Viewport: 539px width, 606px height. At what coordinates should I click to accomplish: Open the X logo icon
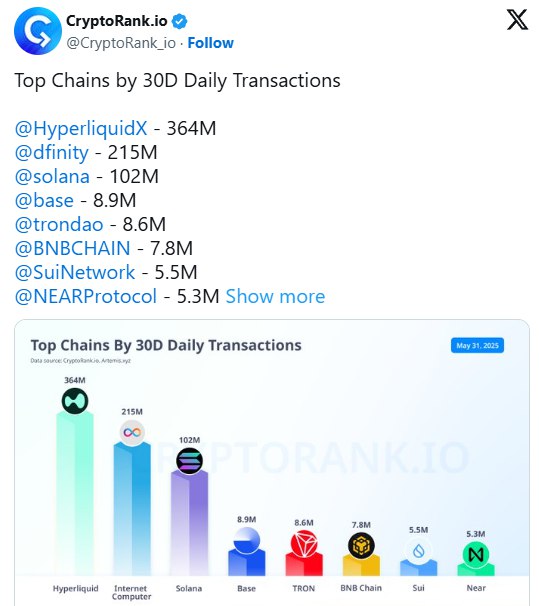coord(517,20)
